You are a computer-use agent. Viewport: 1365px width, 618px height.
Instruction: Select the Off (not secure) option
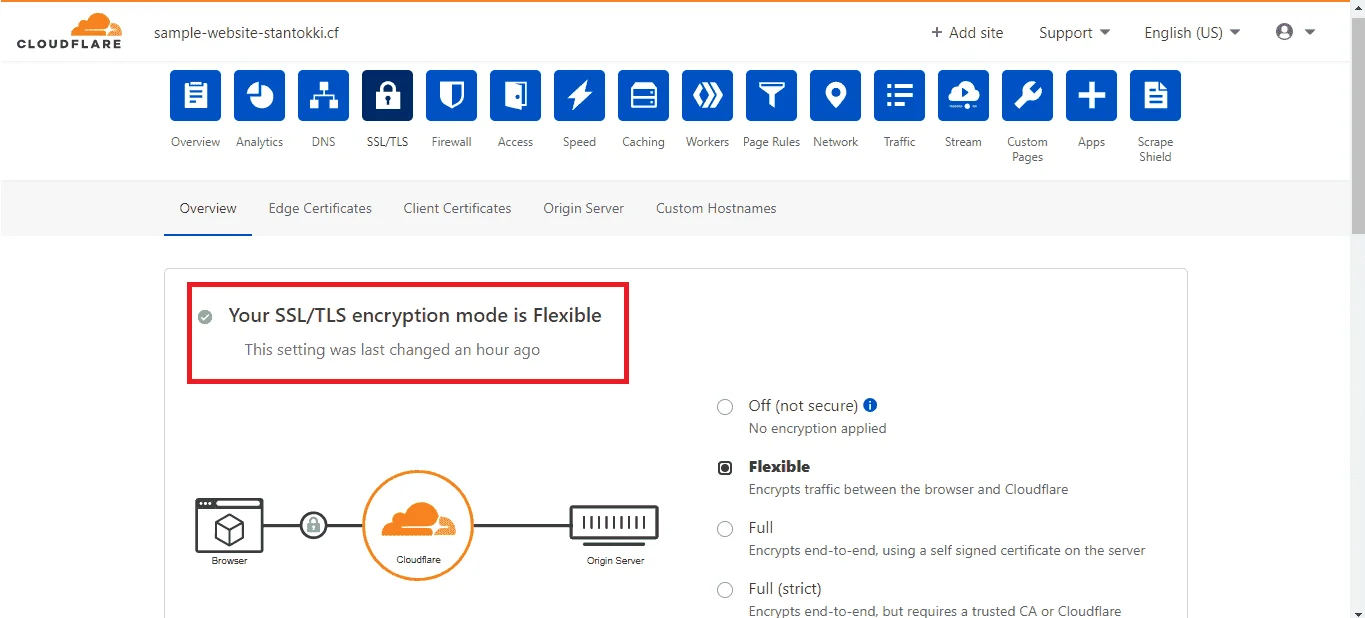[725, 407]
